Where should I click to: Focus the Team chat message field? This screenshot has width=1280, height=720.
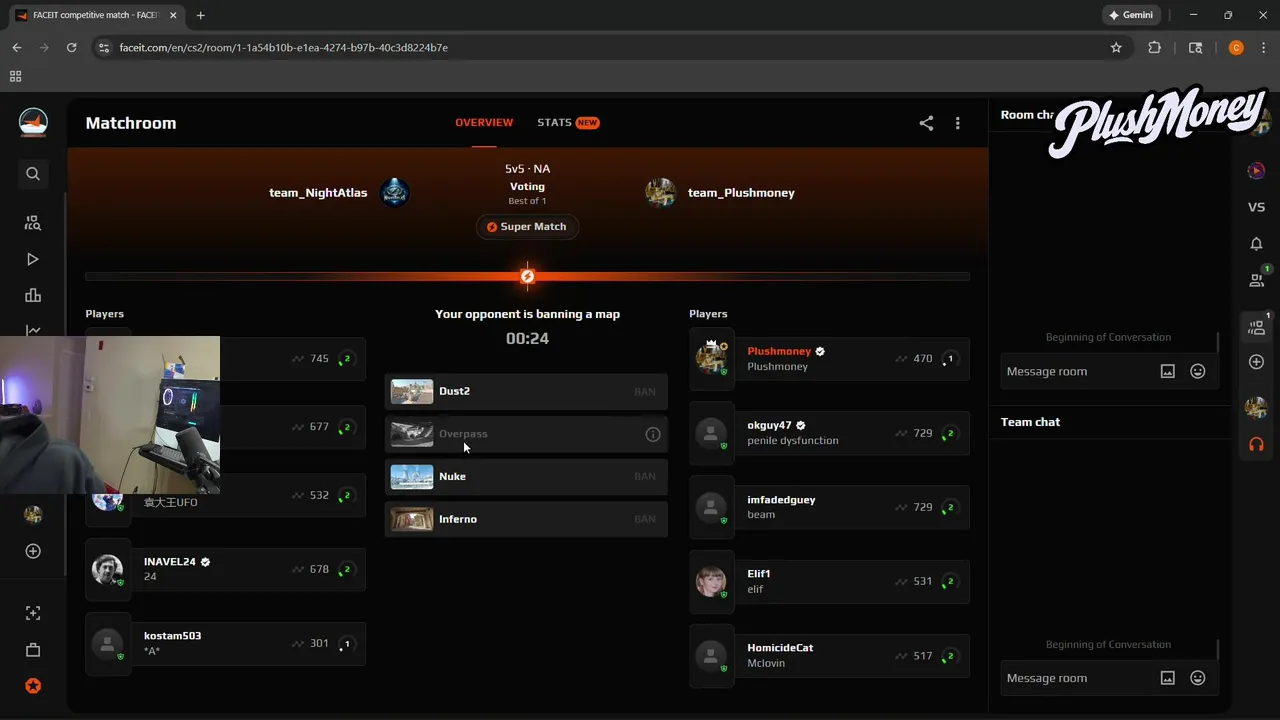point(1076,678)
